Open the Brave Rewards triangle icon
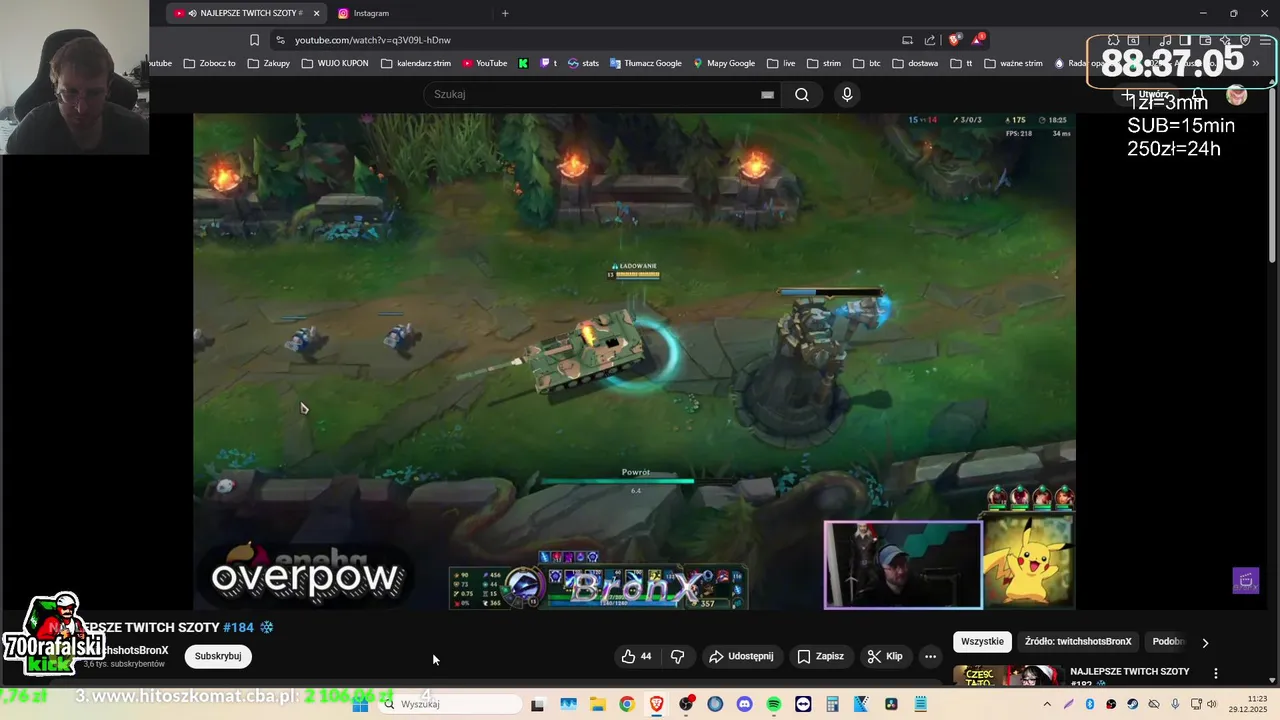This screenshot has height=720, width=1280. (x=978, y=40)
